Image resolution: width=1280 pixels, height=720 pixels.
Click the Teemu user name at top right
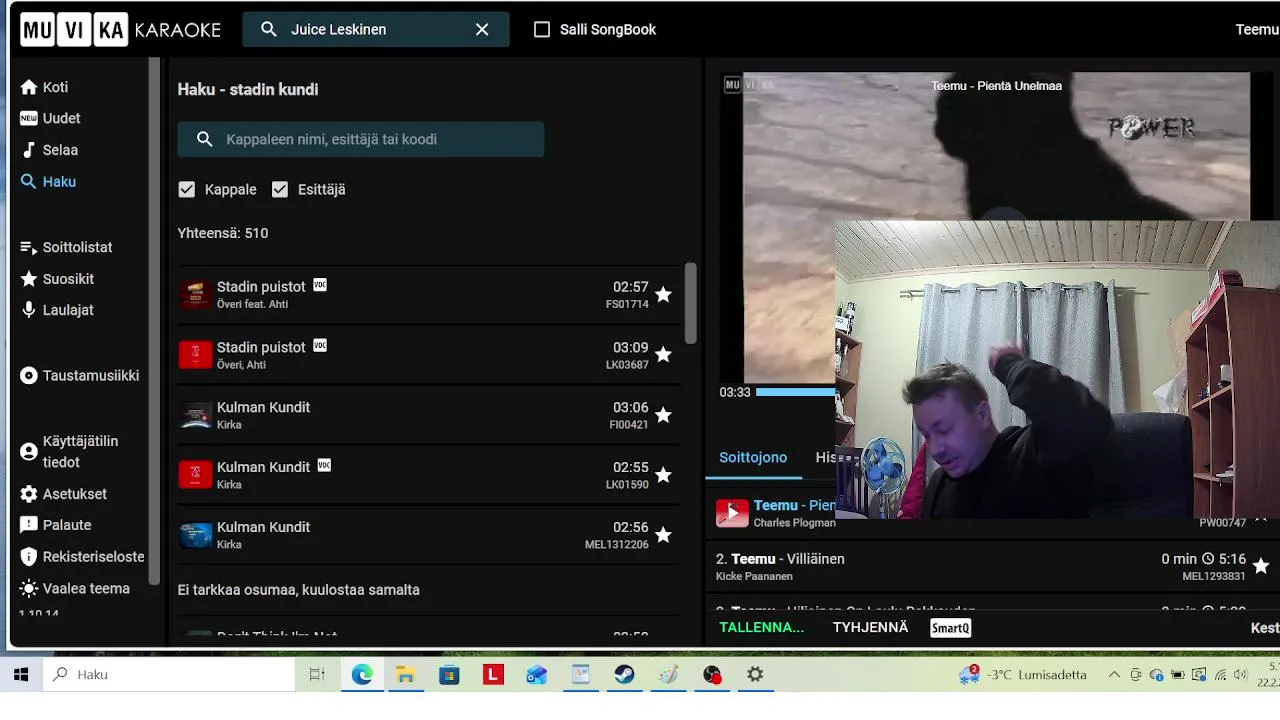point(1257,29)
